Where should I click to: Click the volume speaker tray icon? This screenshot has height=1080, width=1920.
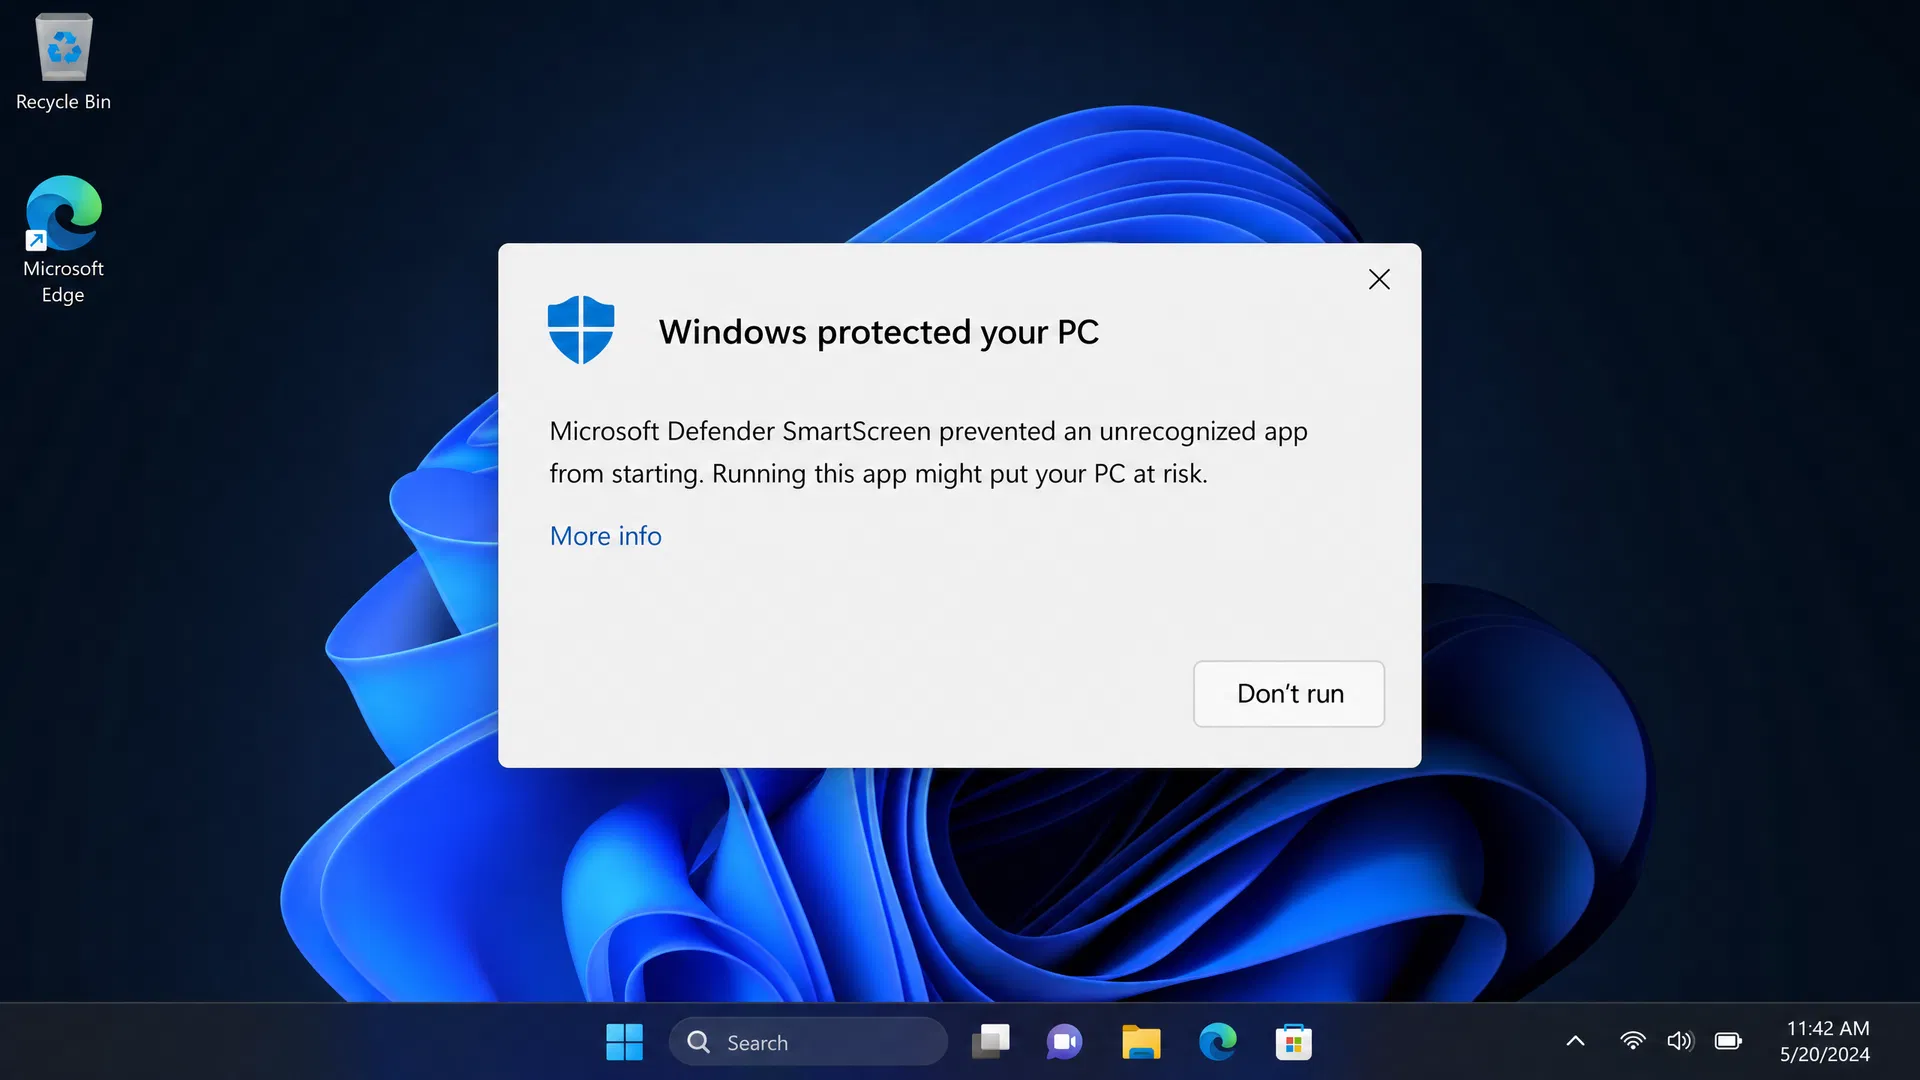tap(1680, 1041)
